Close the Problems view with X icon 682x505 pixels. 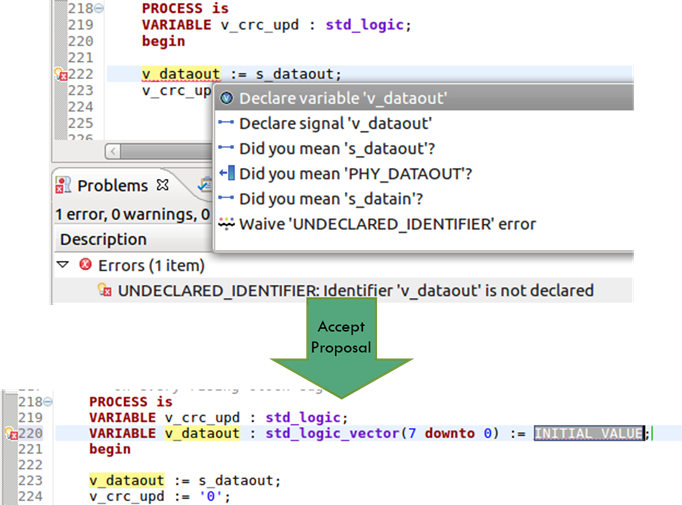pyautogui.click(x=163, y=185)
